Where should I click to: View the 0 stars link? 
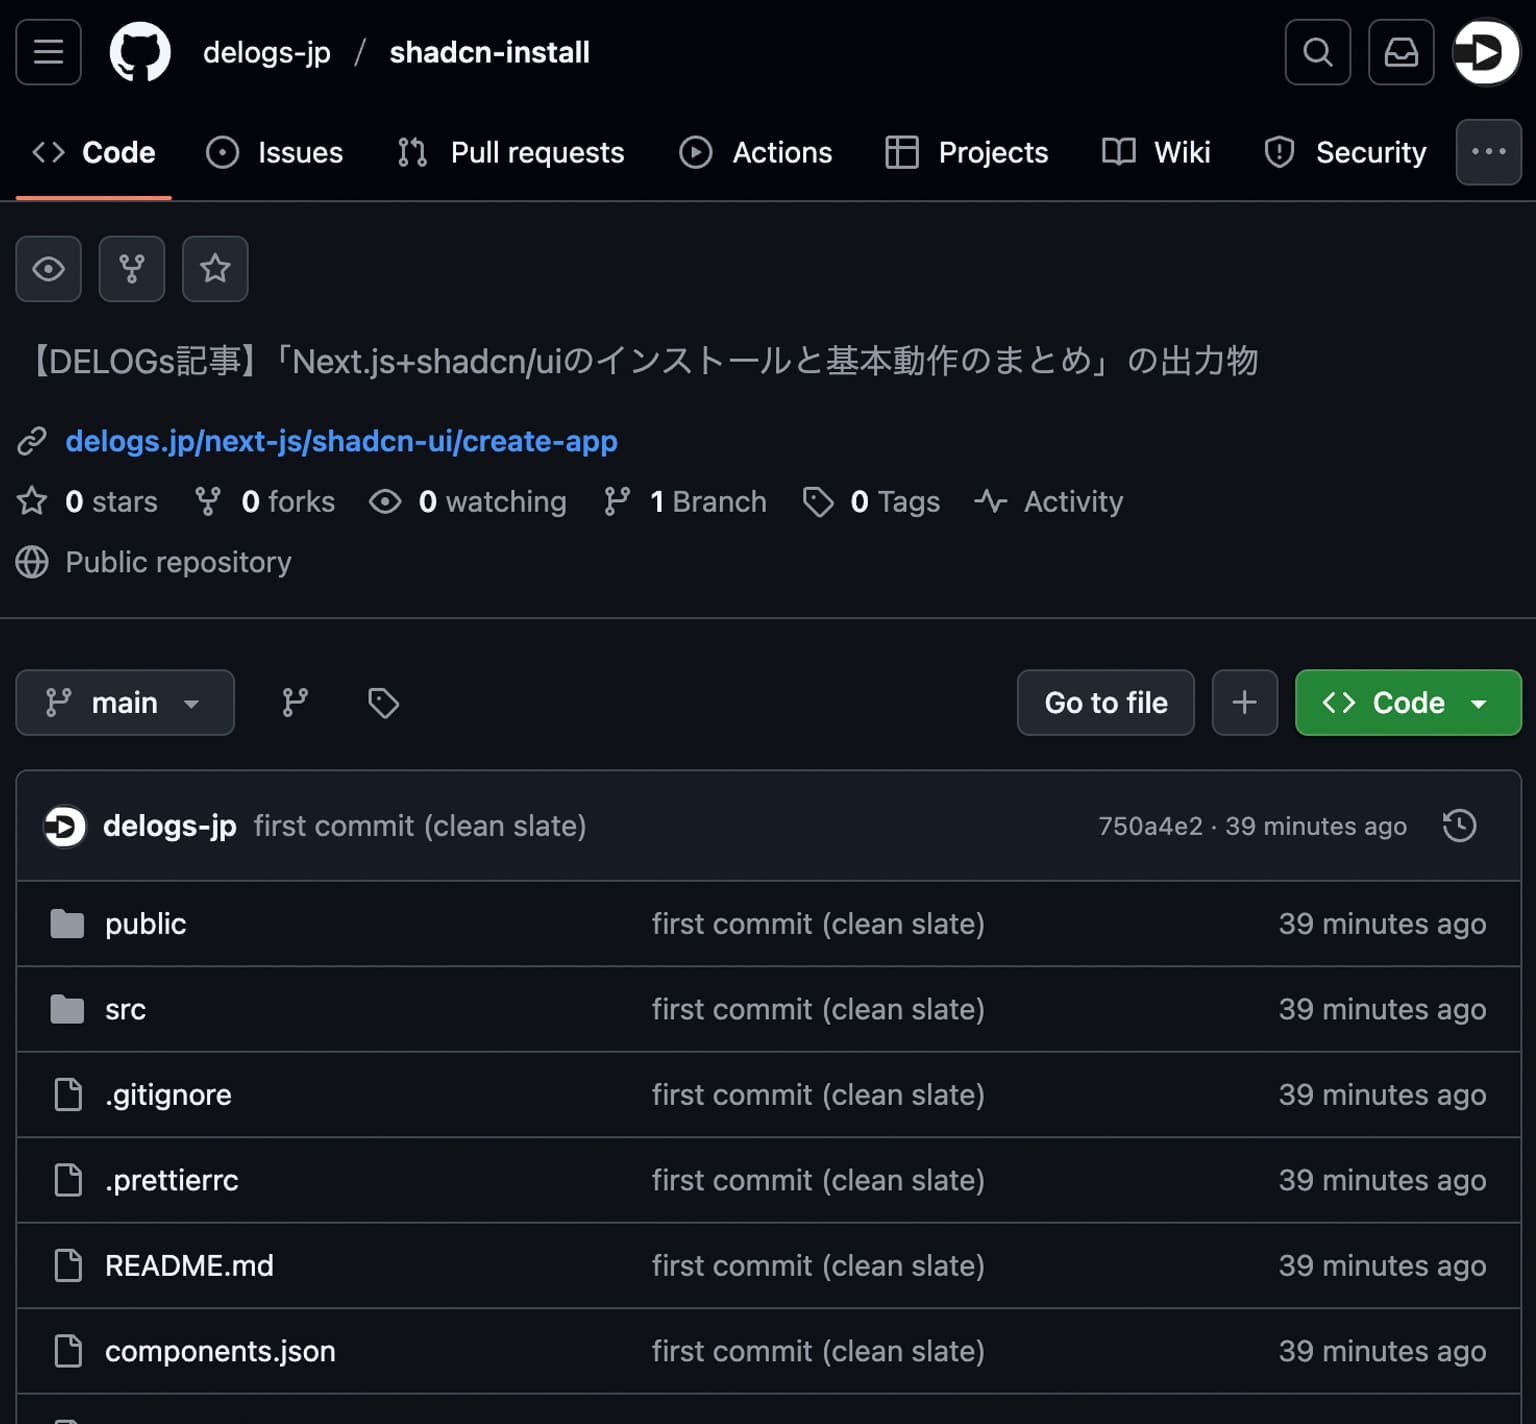(88, 502)
